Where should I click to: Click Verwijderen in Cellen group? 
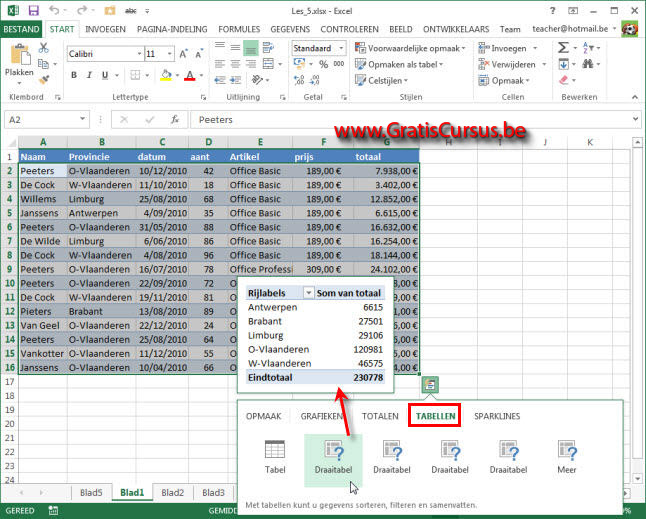[x=512, y=64]
